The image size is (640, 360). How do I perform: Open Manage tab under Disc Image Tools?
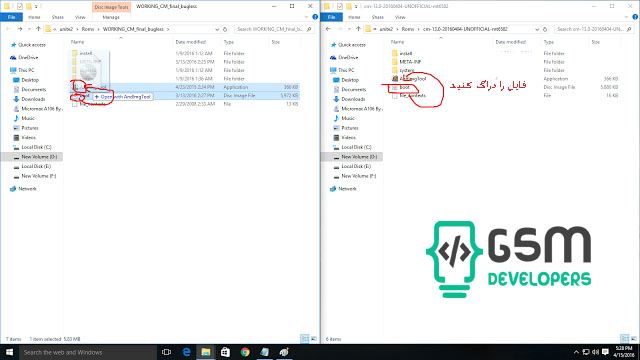111,17
